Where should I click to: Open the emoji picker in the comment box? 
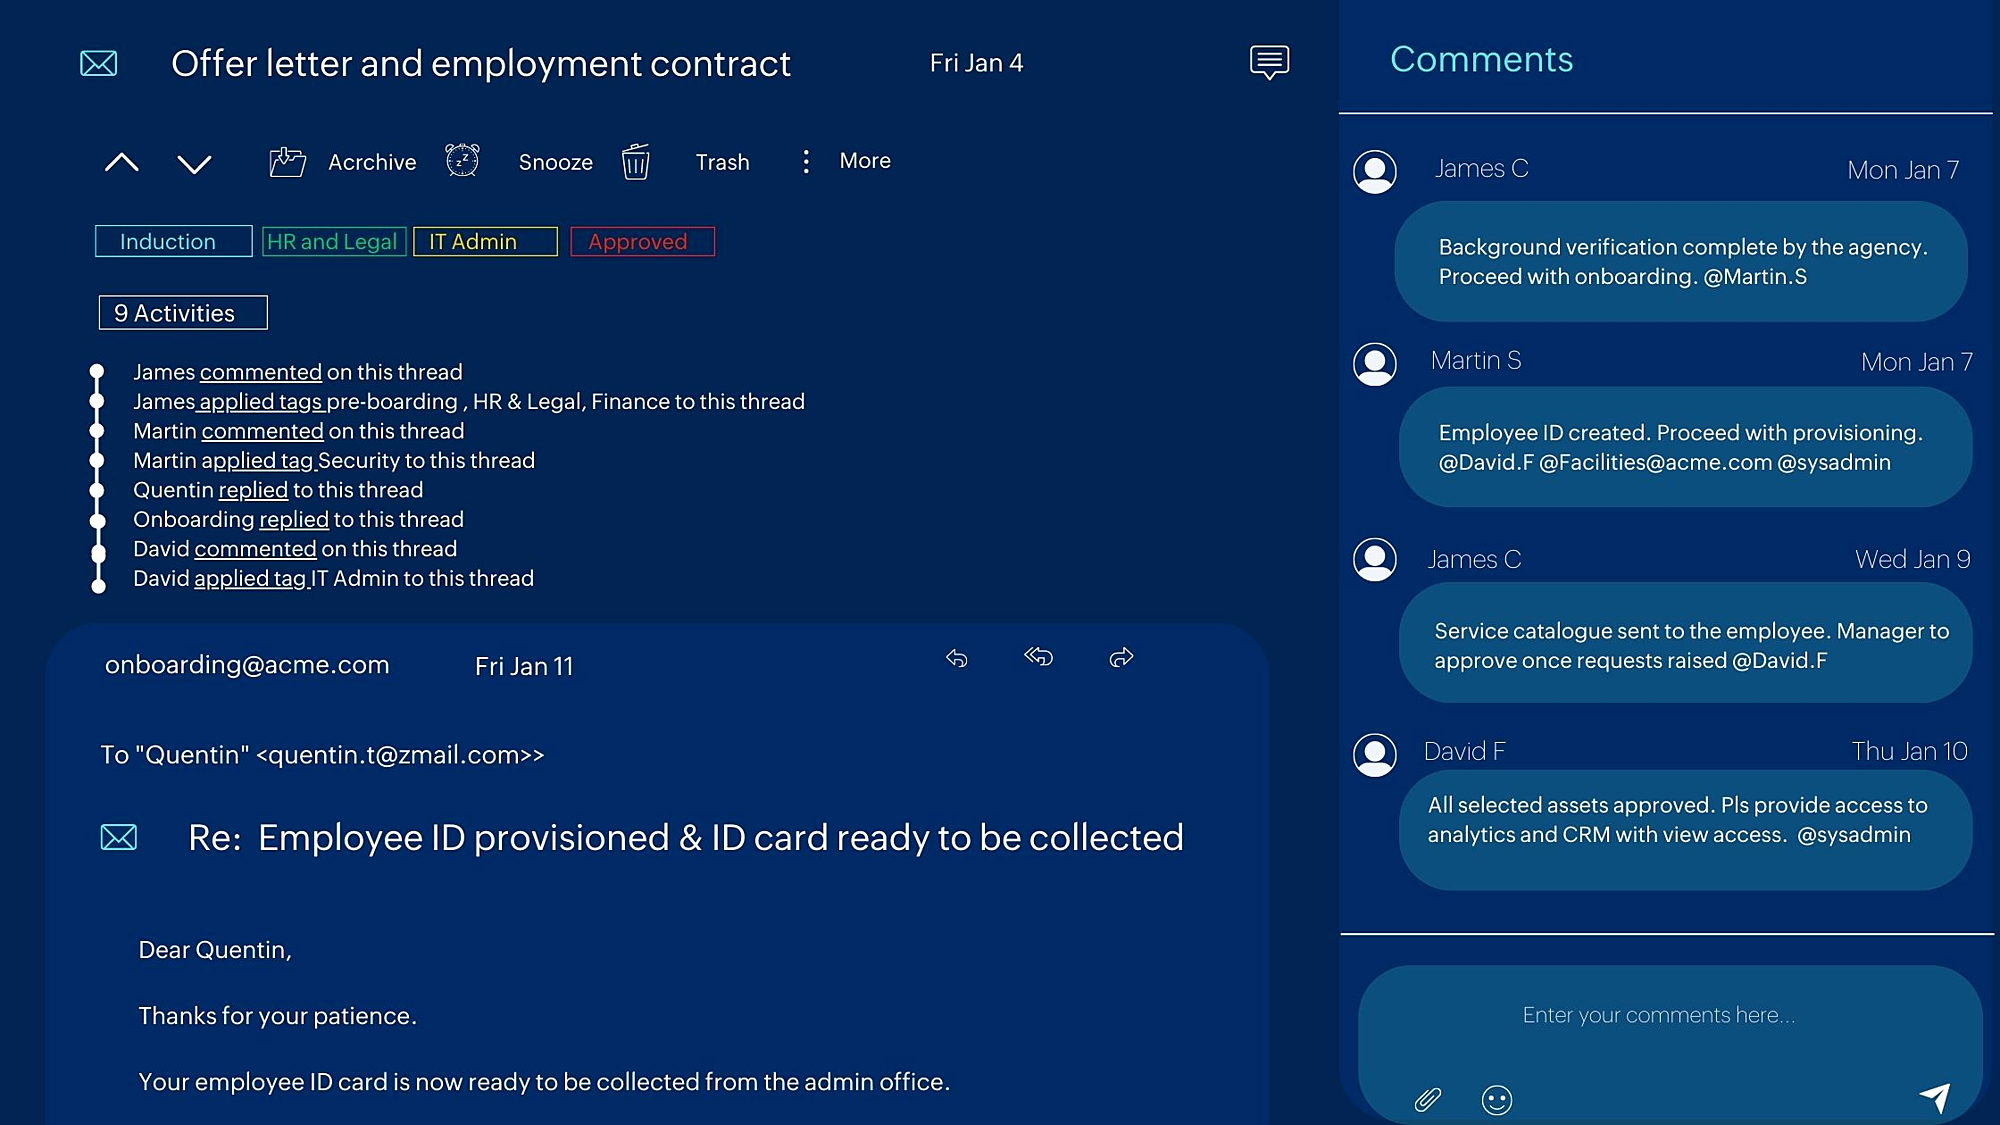tap(1496, 1100)
